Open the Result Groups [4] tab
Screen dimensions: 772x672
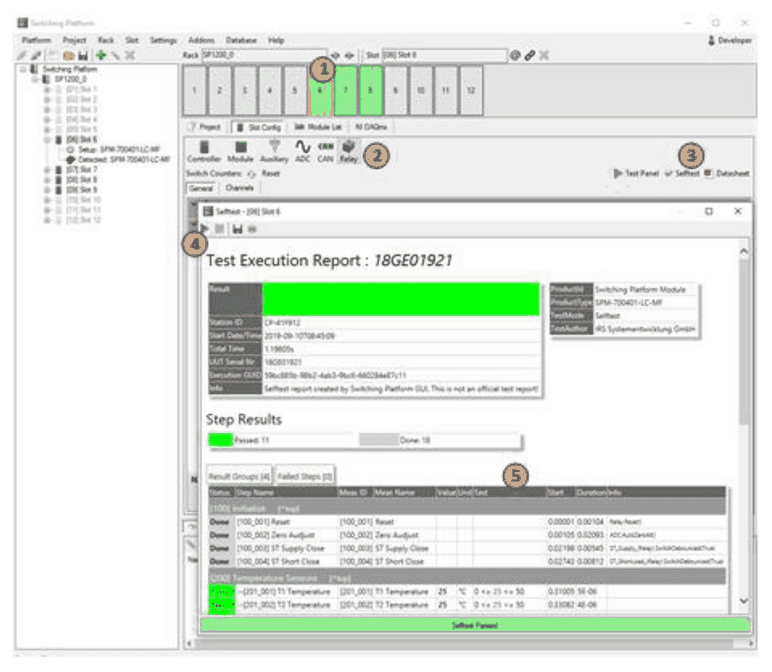click(x=239, y=476)
